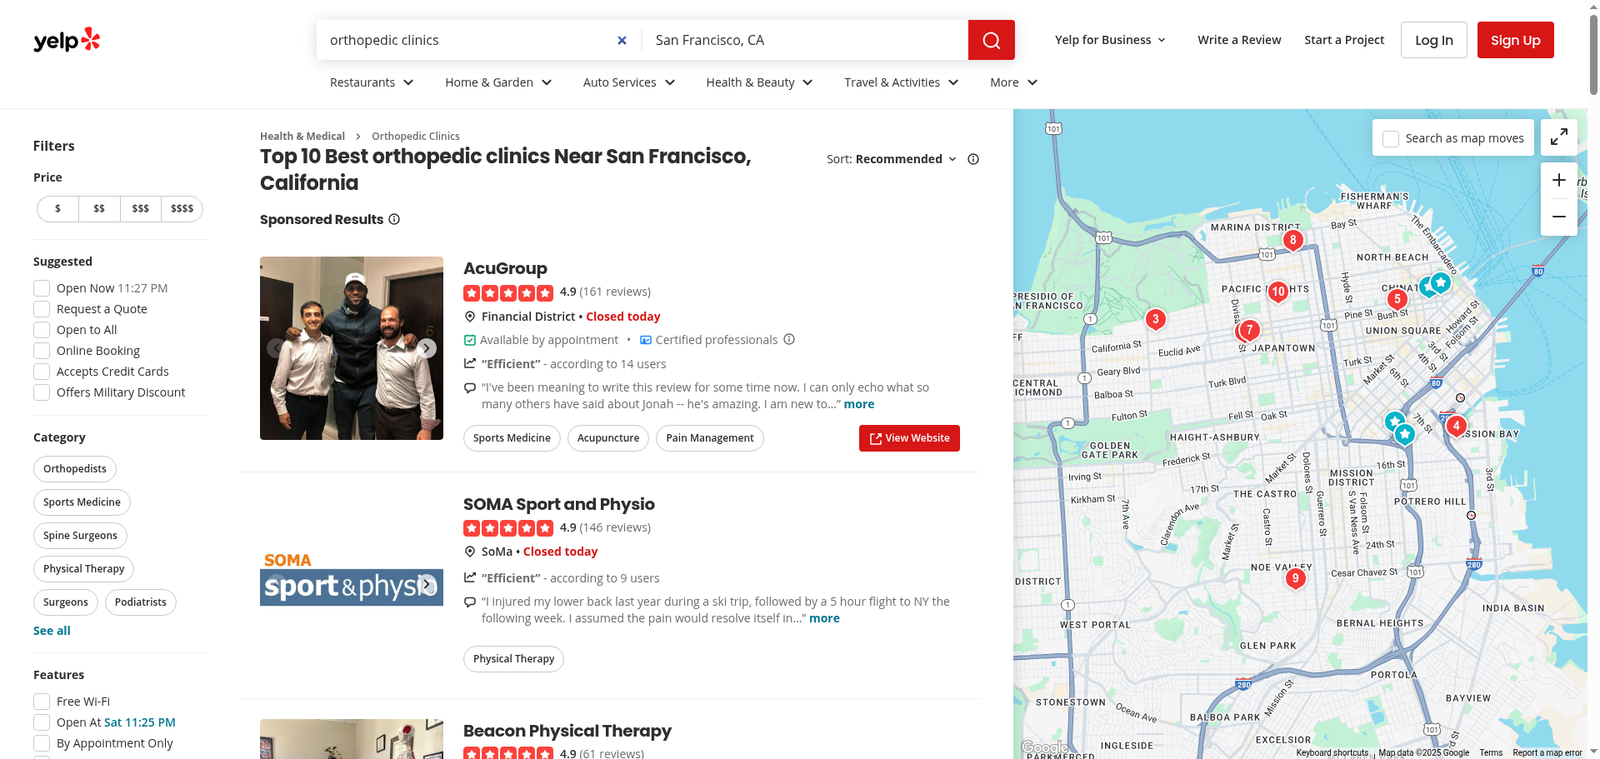Zoom out on the map
This screenshot has width=1600, height=759.
tap(1559, 217)
